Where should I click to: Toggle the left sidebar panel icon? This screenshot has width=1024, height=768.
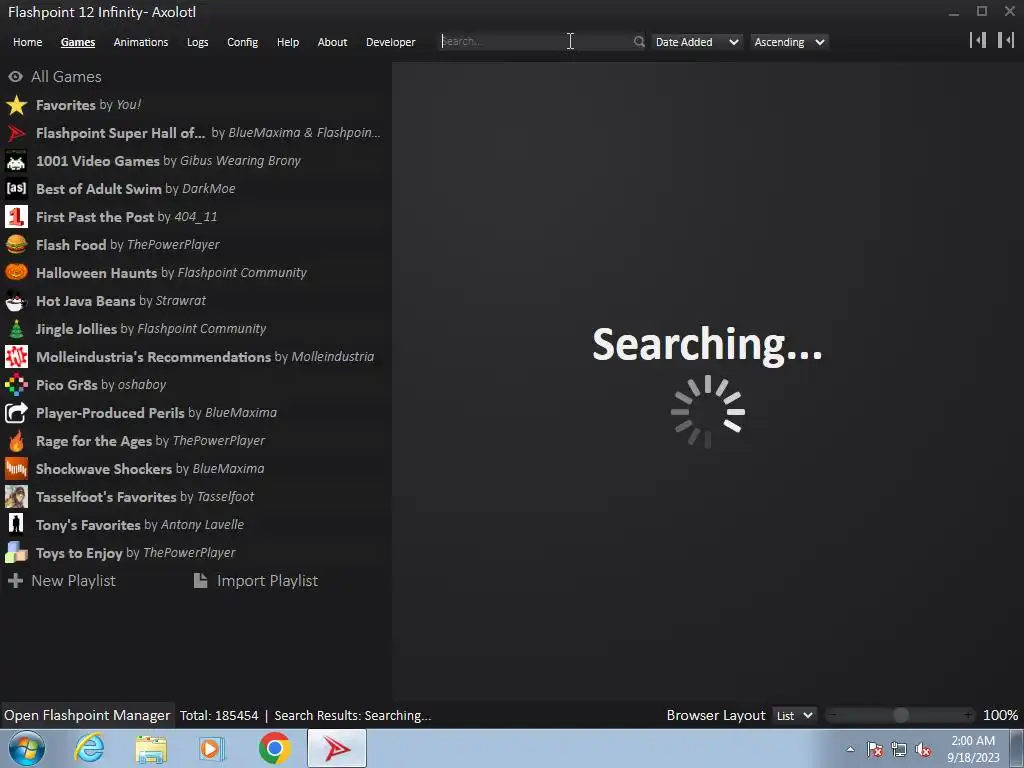[978, 40]
